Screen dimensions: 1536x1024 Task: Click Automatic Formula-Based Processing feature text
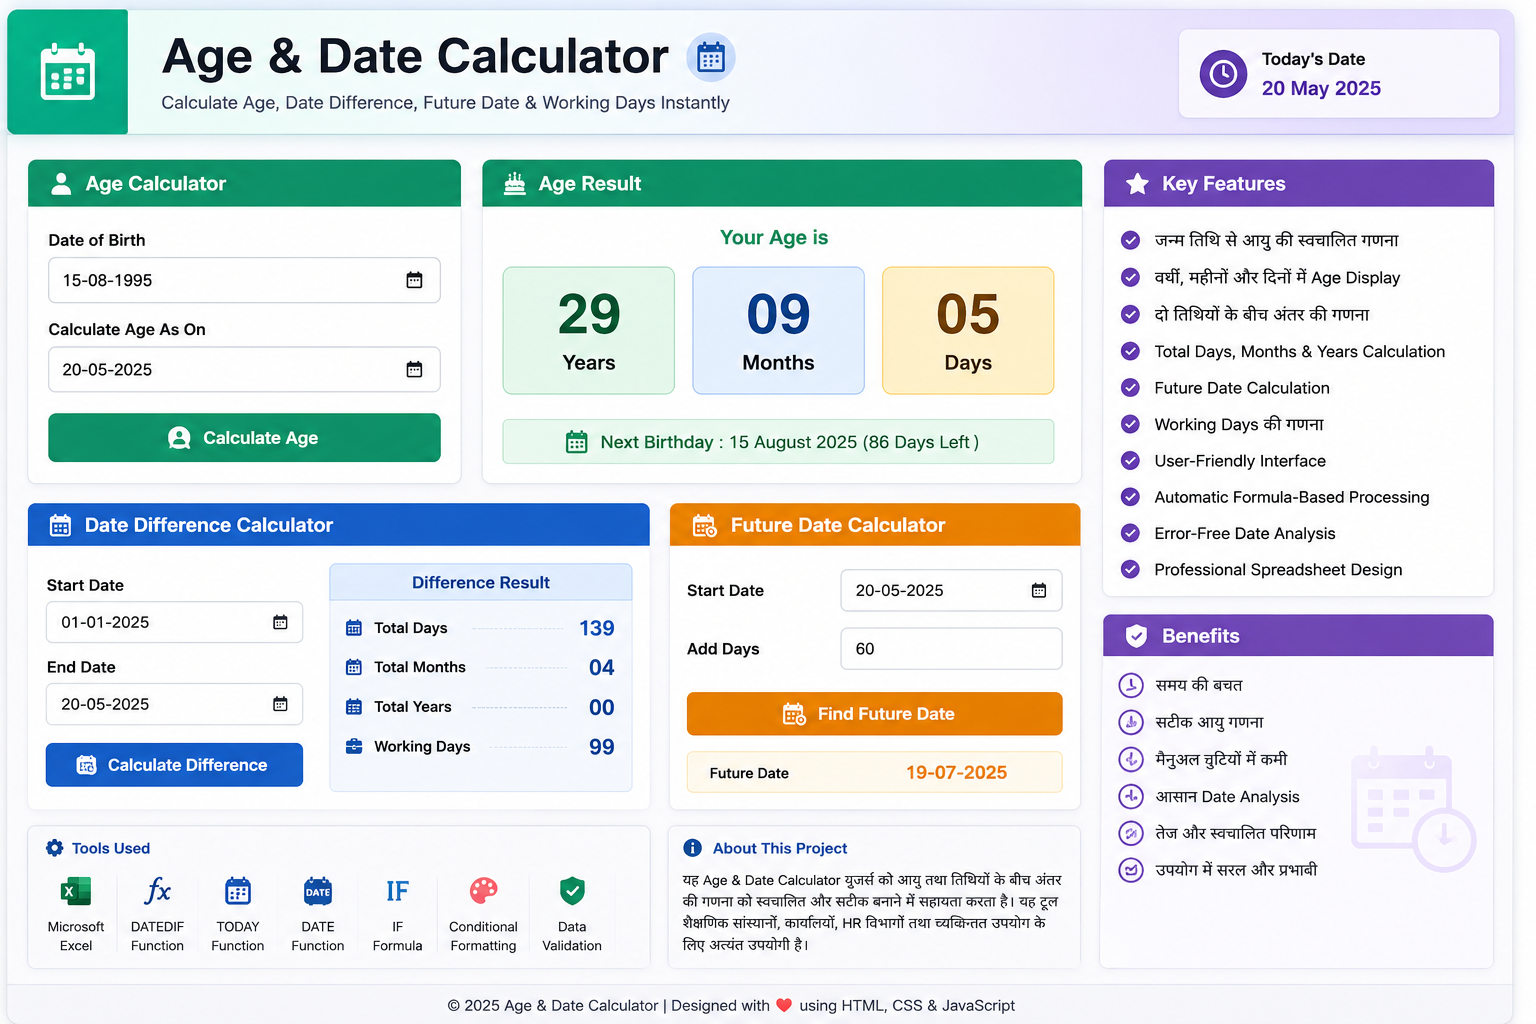1292,497
